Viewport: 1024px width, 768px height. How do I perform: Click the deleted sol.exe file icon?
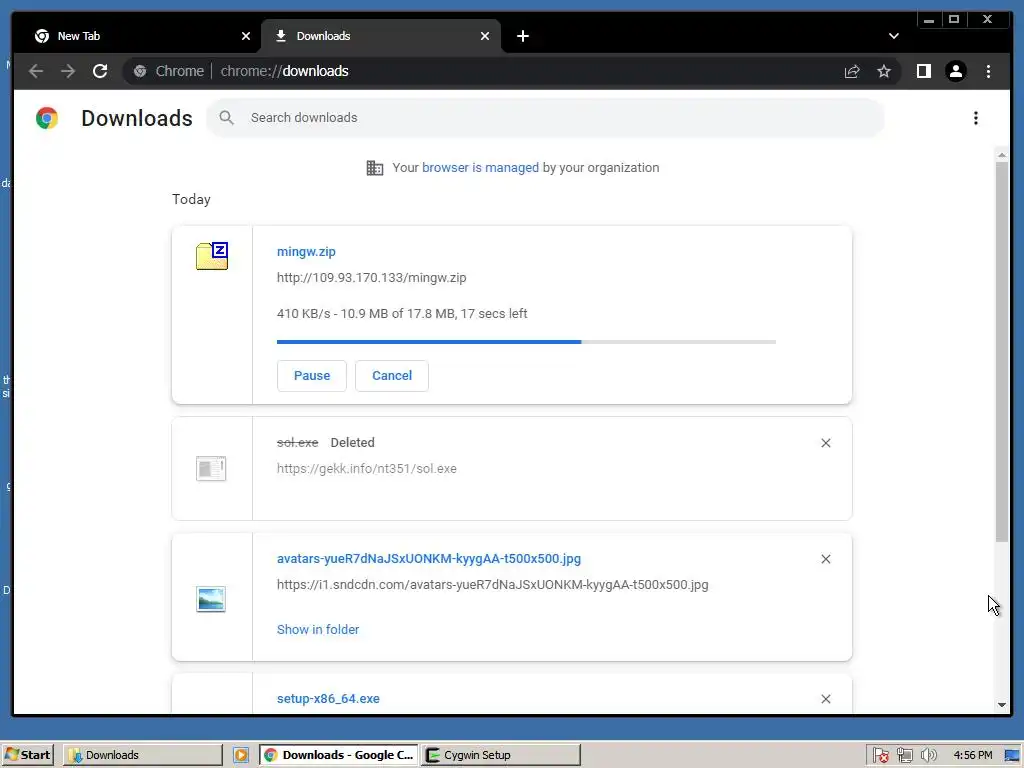211,468
